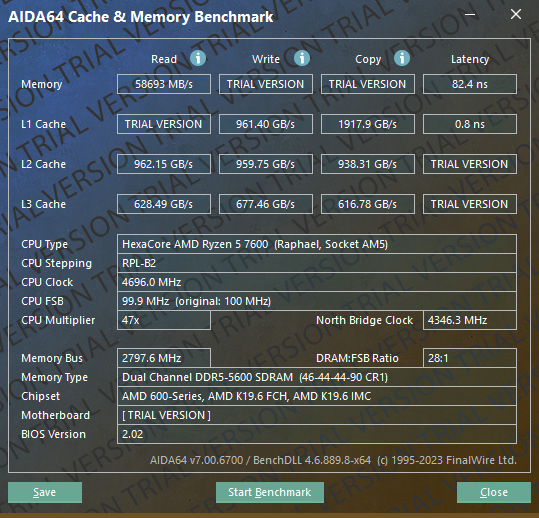539x518 pixels.
Task: Select L1 Cache copy 1917.9 GB/s
Action: (368, 124)
